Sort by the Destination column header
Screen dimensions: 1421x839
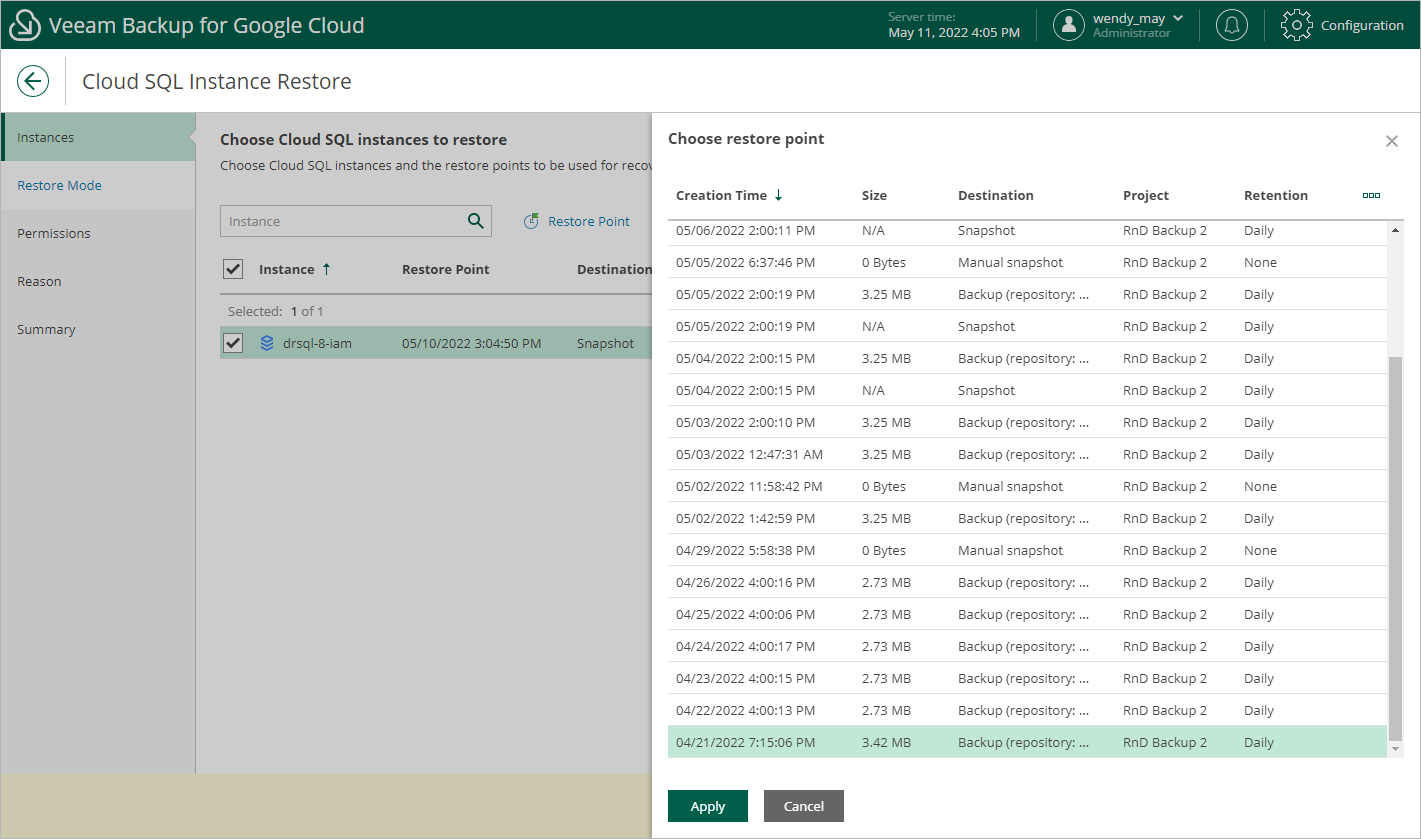pos(995,195)
